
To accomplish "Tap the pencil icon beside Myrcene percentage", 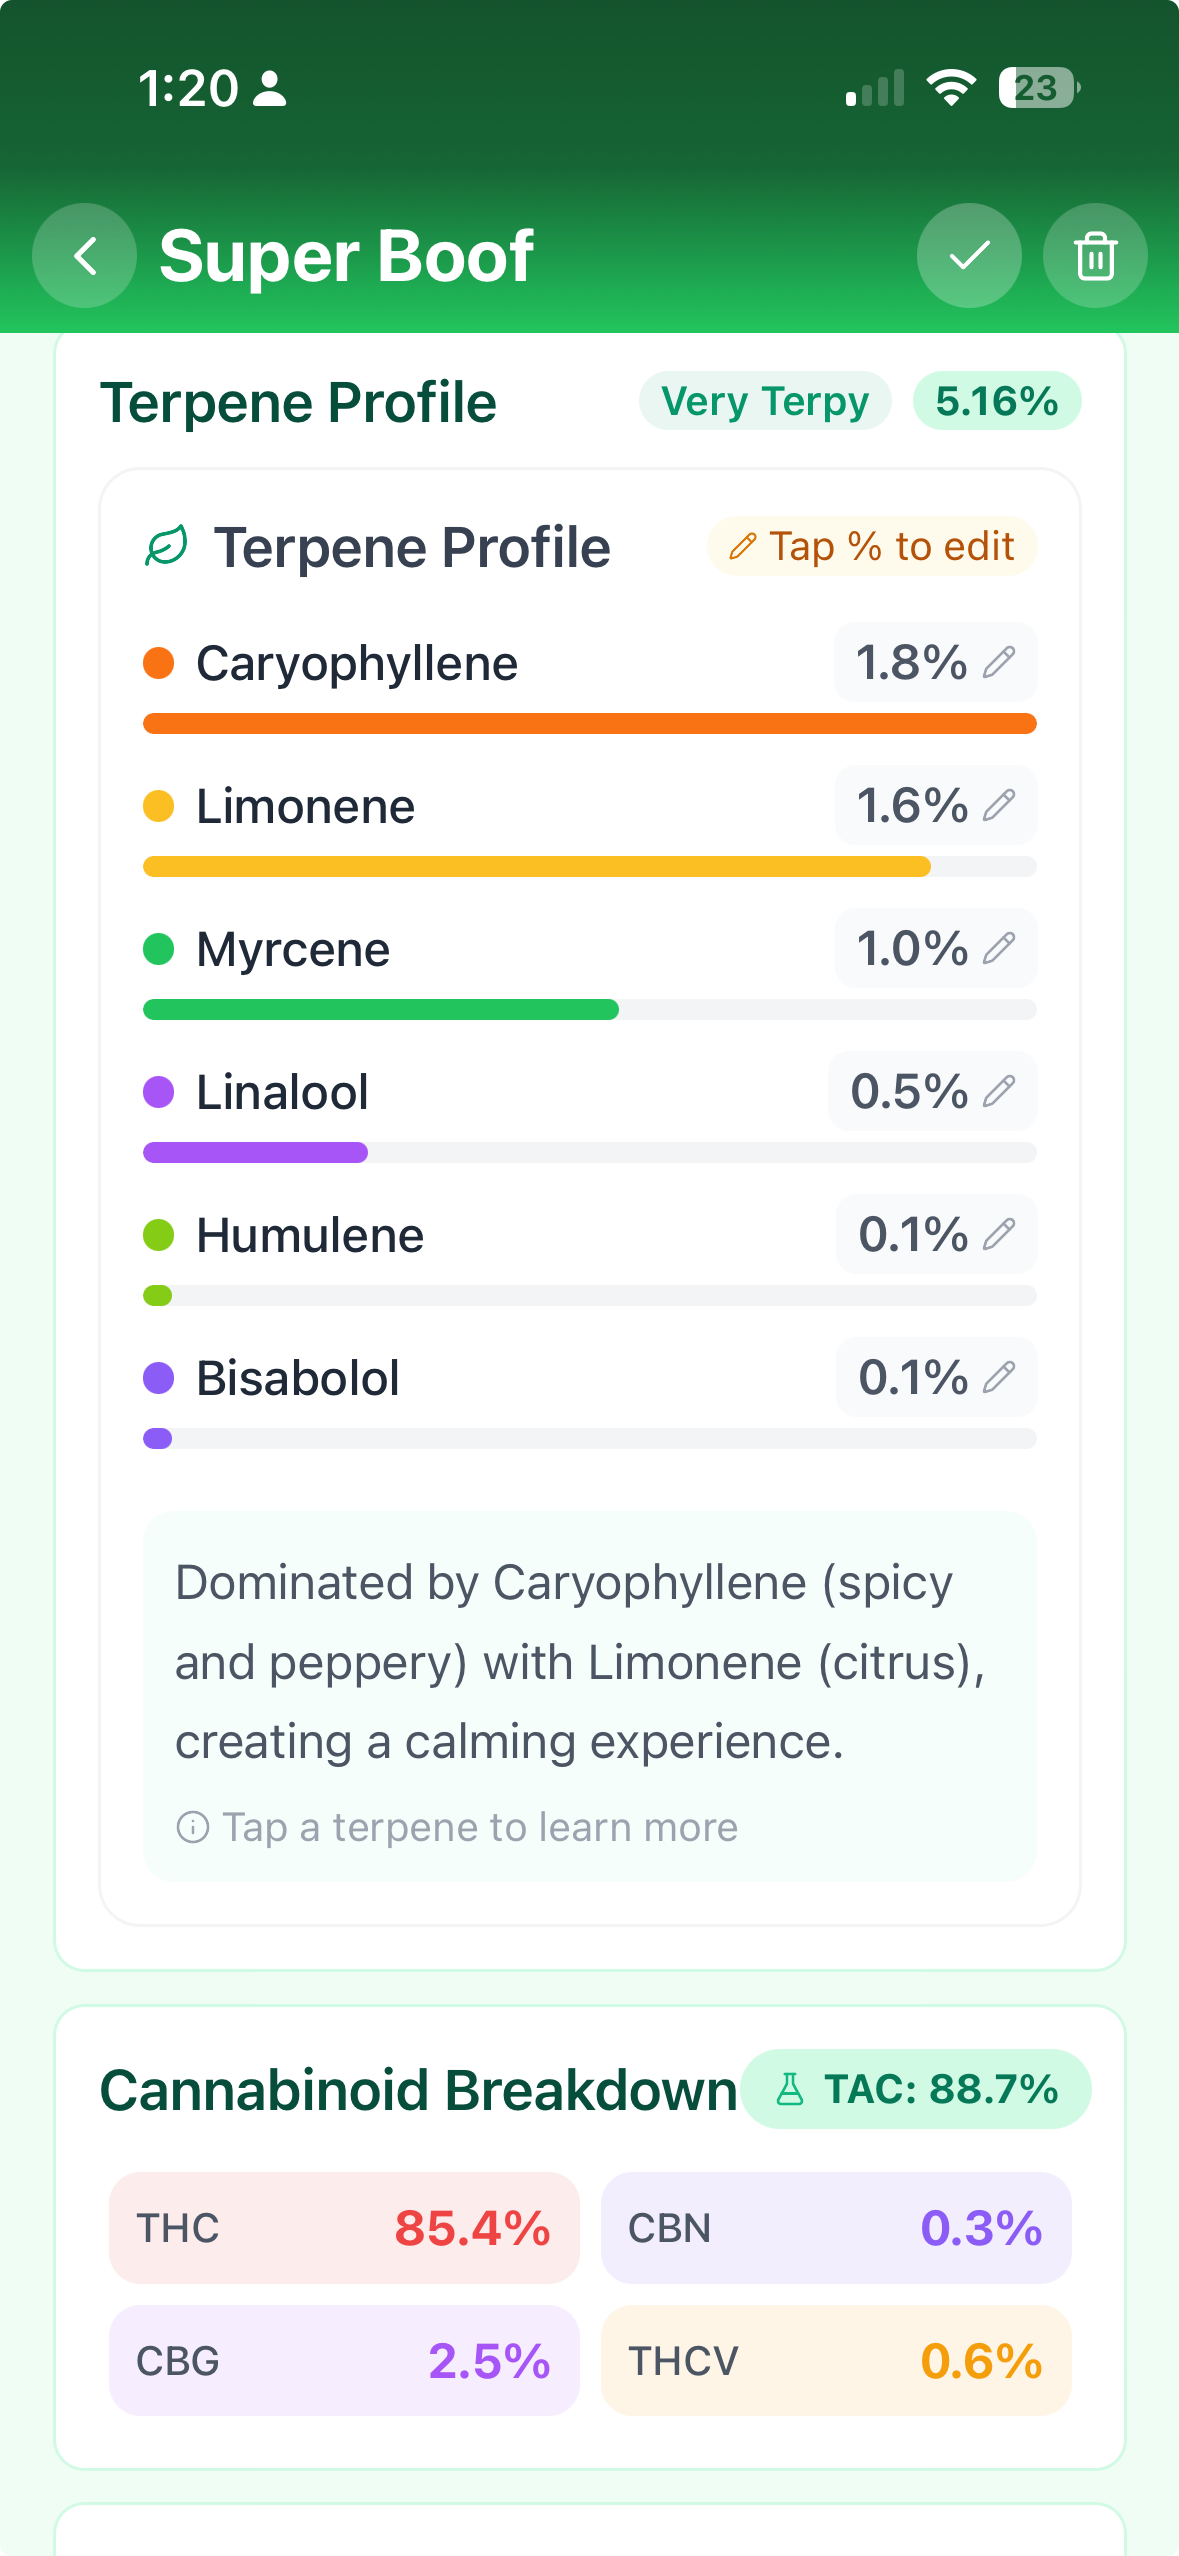I will (x=999, y=948).
